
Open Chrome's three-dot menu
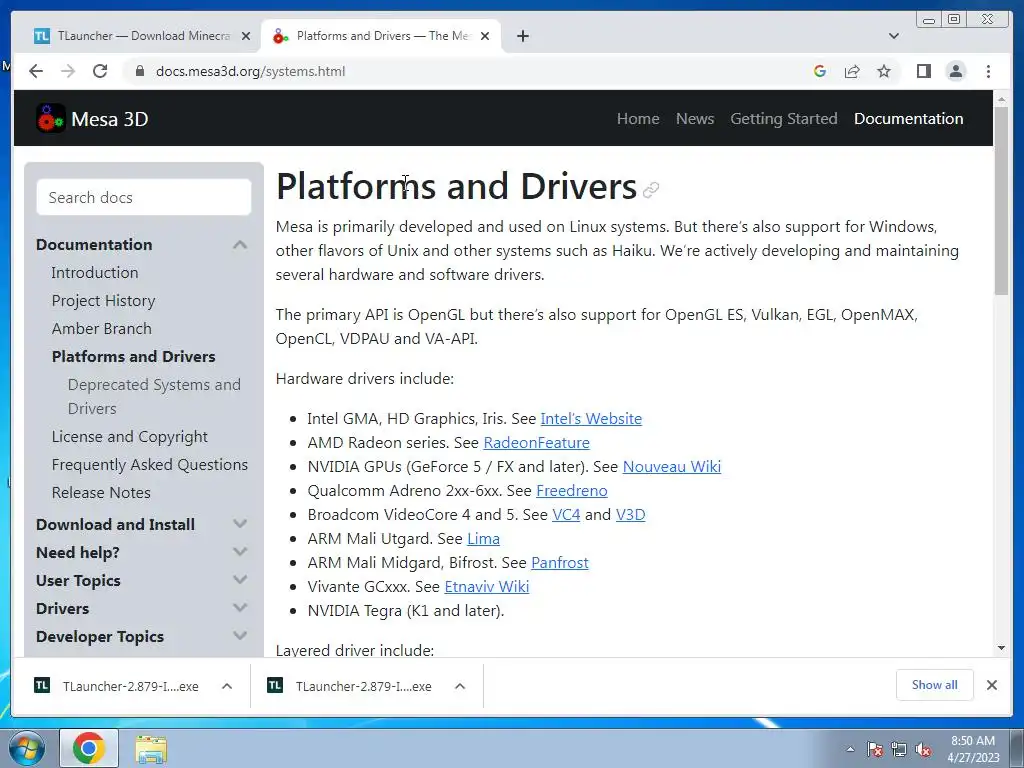tap(988, 71)
